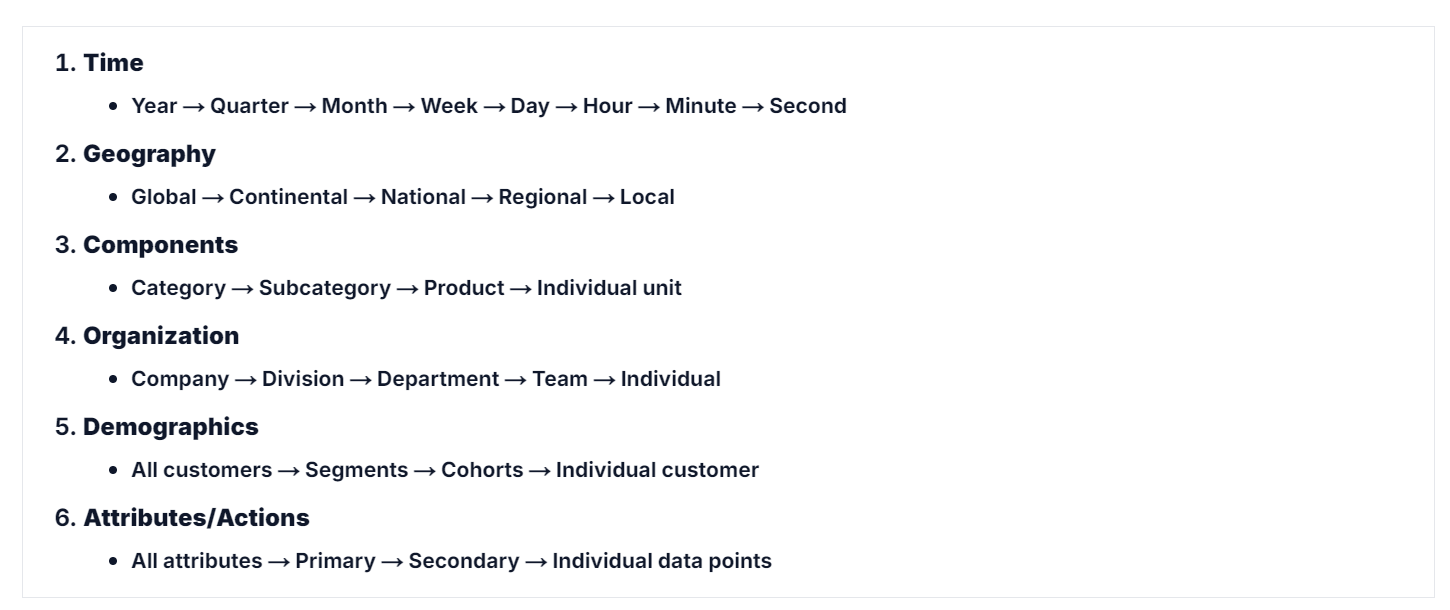The height and width of the screenshot is (610, 1450).
Task: Click the Demographics heading
Action: click(170, 427)
